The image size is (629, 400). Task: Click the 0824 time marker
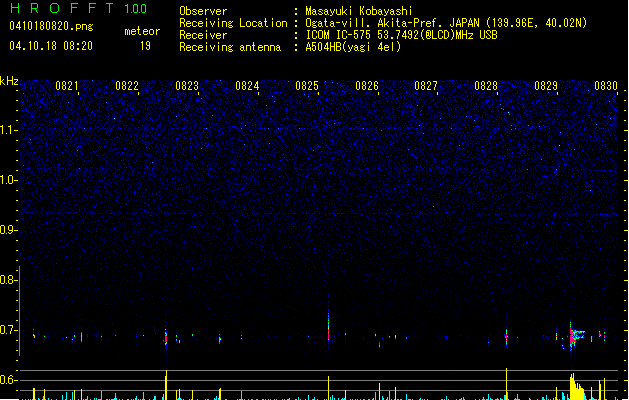(247, 86)
